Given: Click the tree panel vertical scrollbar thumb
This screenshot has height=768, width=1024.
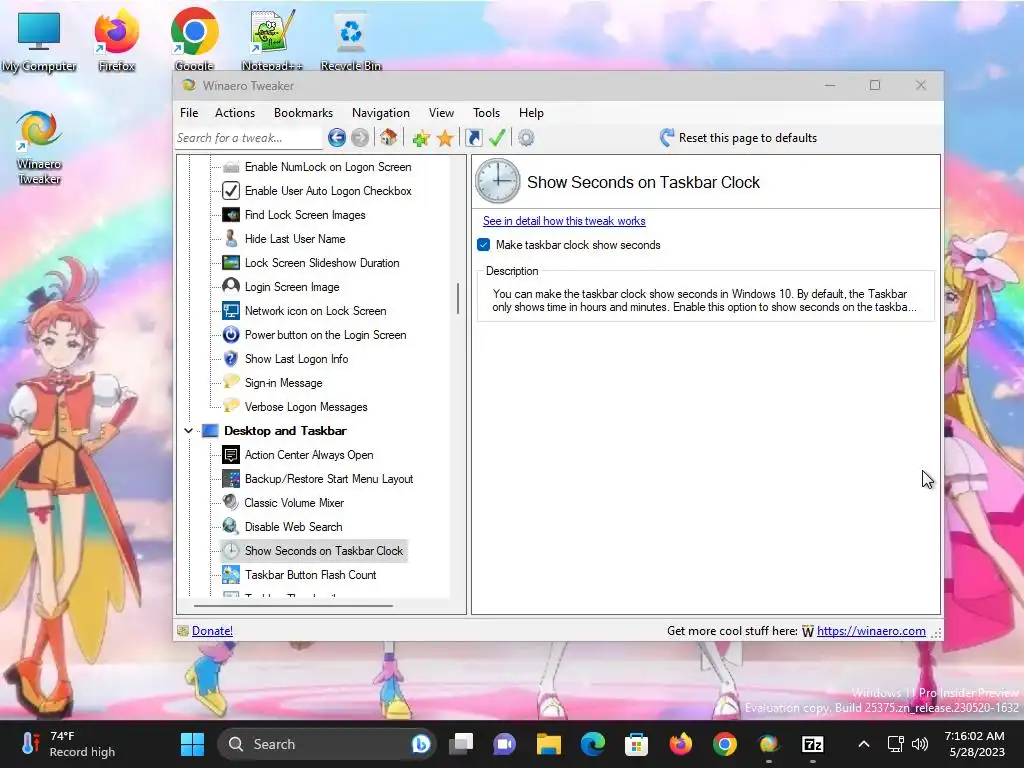Looking at the screenshot, I should click(x=458, y=298).
